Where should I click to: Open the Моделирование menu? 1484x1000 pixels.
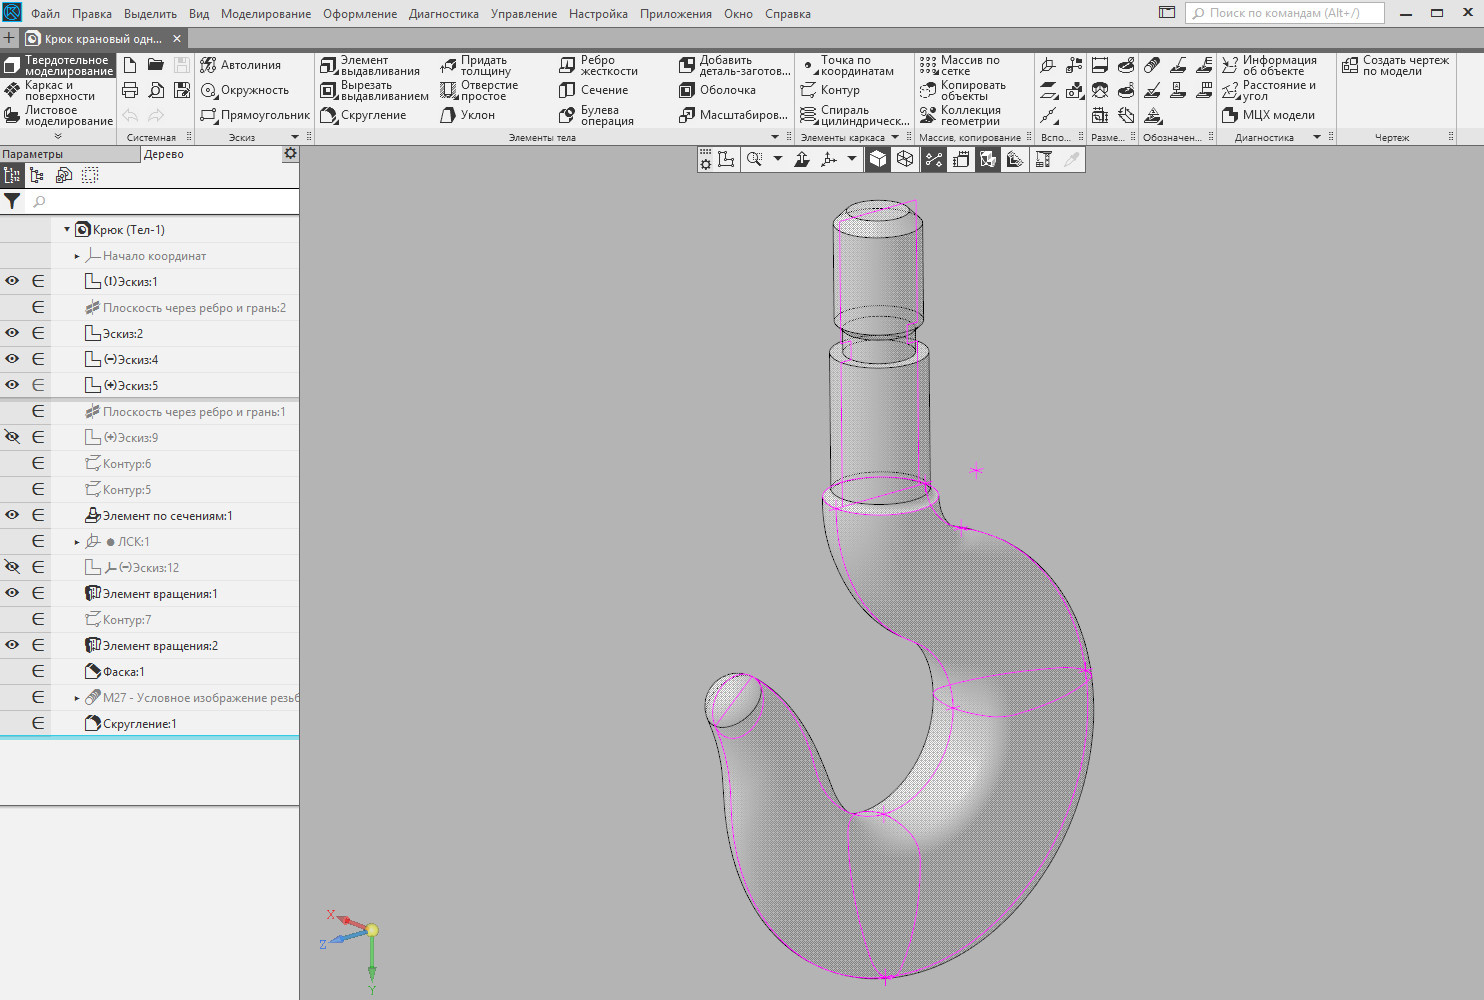(265, 14)
